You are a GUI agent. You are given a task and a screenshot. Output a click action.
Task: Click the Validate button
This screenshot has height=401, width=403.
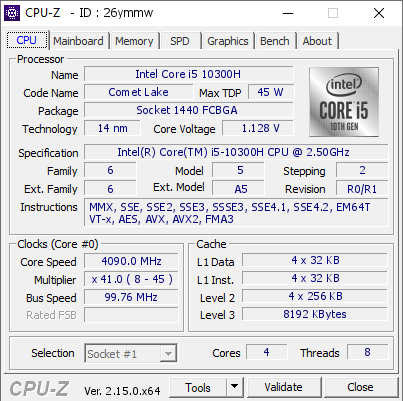point(283,387)
